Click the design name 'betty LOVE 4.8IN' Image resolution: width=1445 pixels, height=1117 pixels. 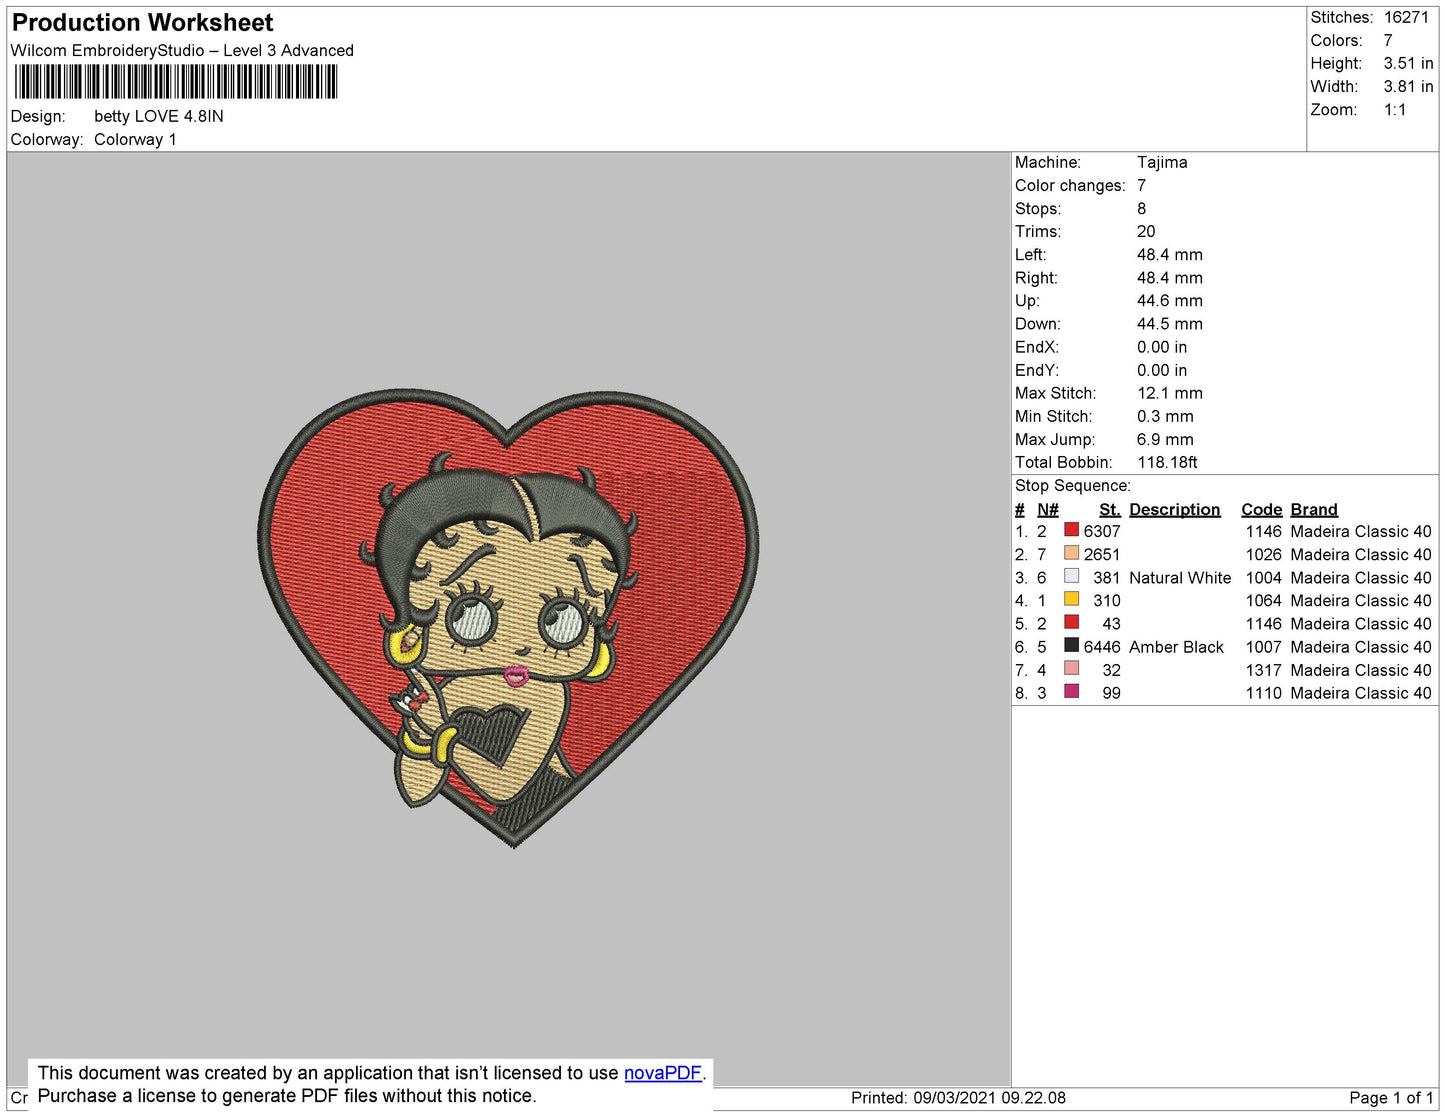pyautogui.click(x=159, y=116)
